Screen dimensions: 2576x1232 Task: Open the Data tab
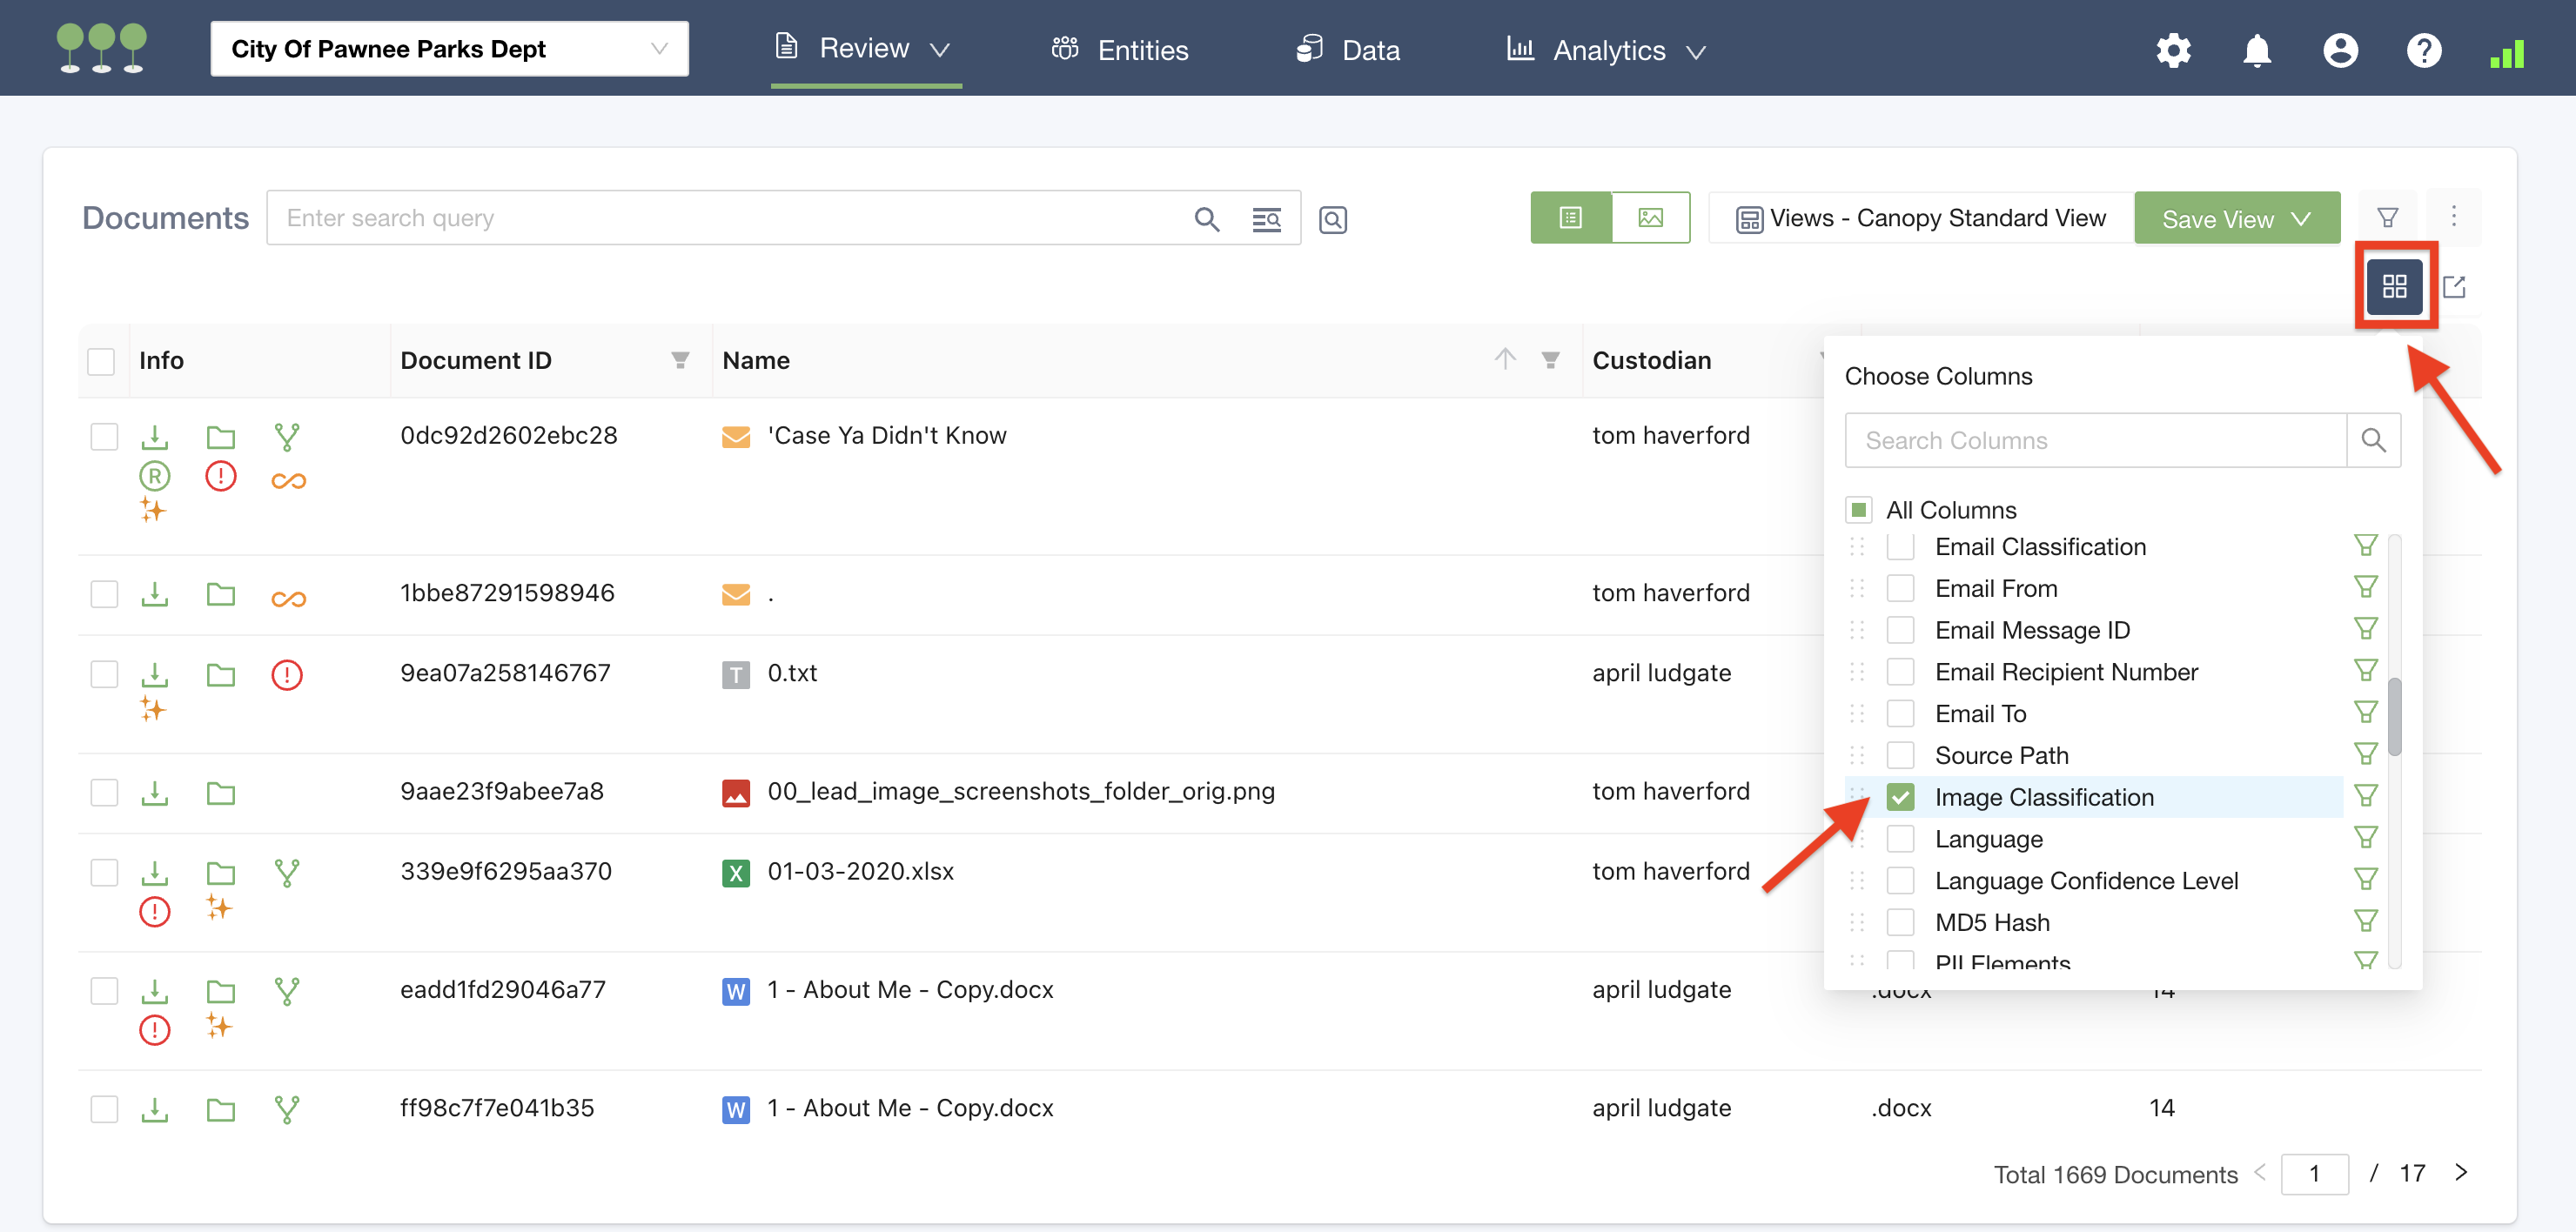1348,50
